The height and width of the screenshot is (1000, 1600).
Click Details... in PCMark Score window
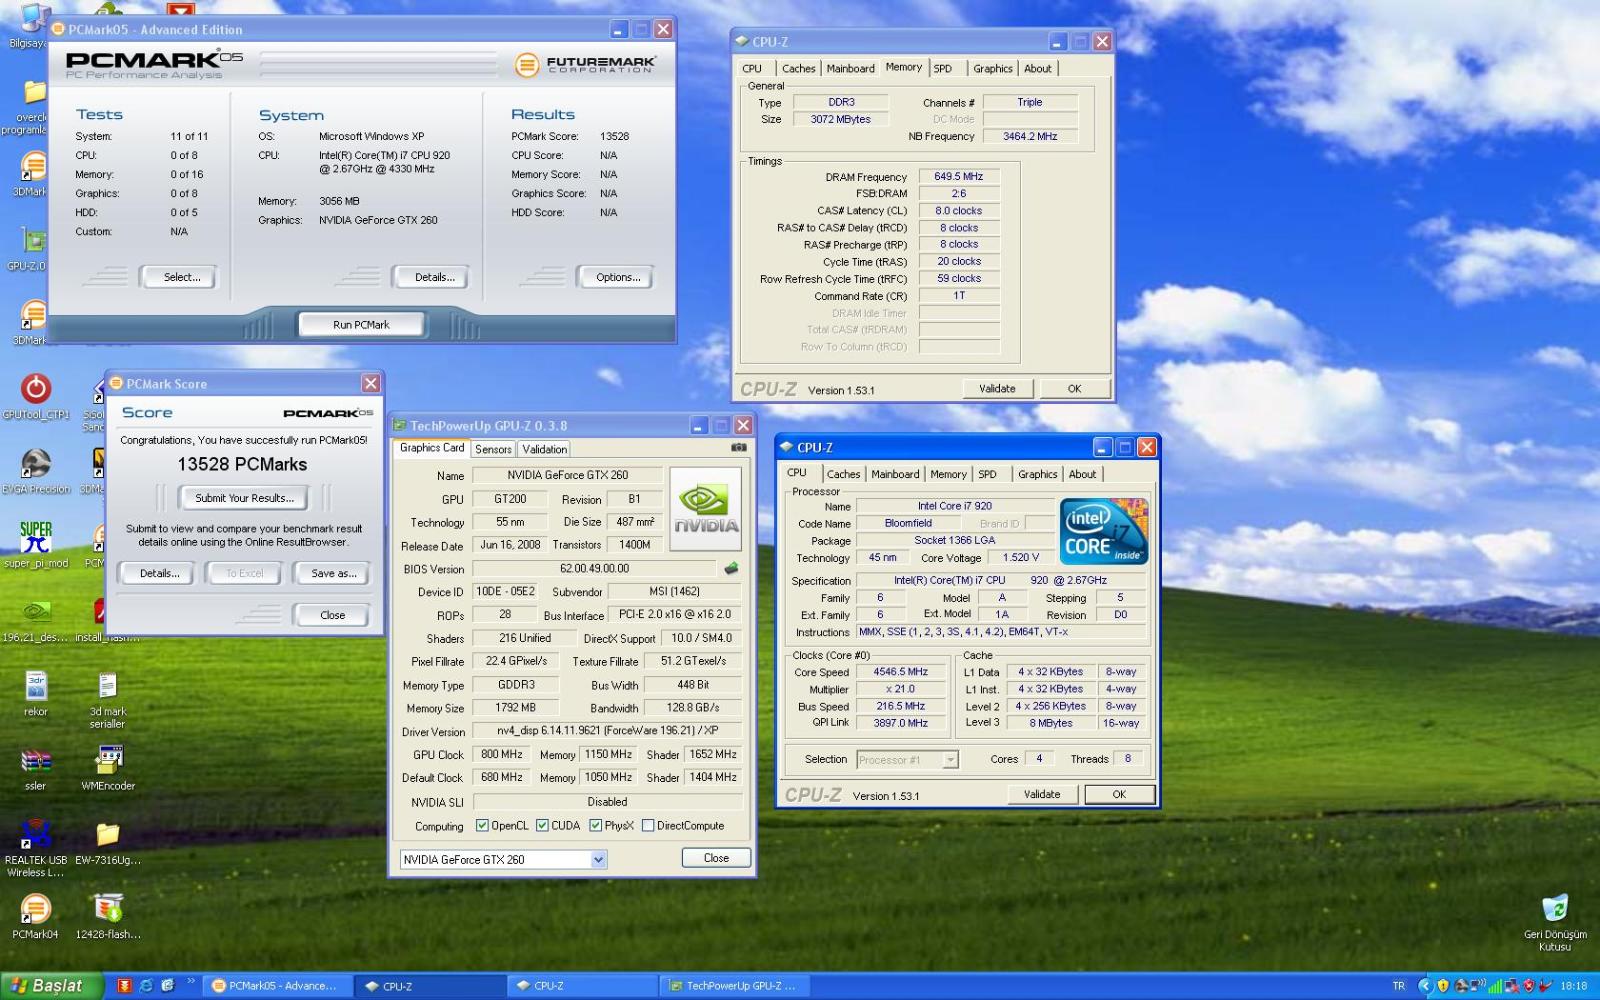coord(159,574)
